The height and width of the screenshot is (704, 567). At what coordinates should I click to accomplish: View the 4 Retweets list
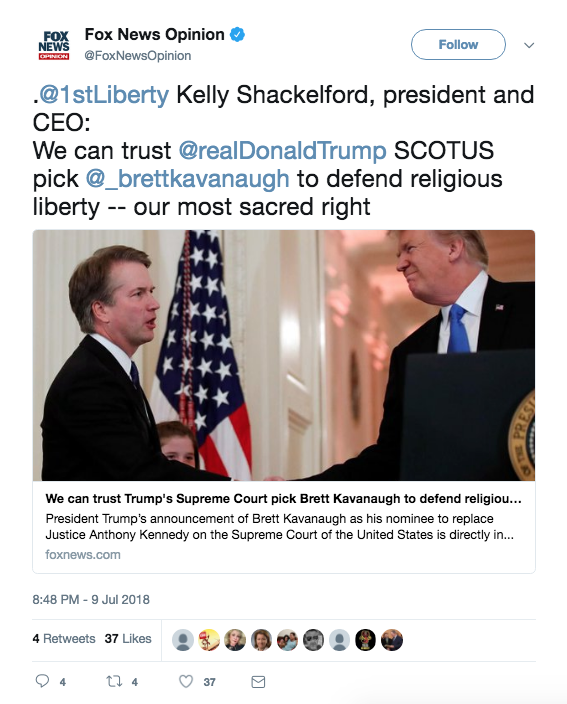click(x=64, y=638)
